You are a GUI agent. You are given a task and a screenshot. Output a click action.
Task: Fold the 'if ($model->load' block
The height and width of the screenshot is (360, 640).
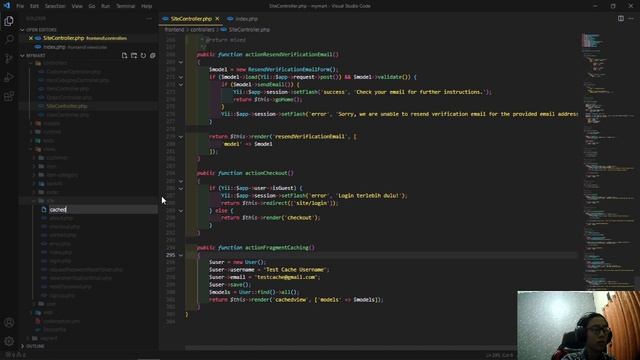pos(181,77)
